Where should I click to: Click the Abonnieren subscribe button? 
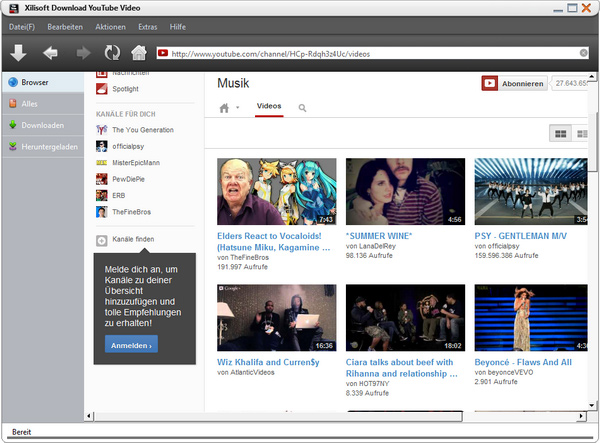(x=522, y=84)
